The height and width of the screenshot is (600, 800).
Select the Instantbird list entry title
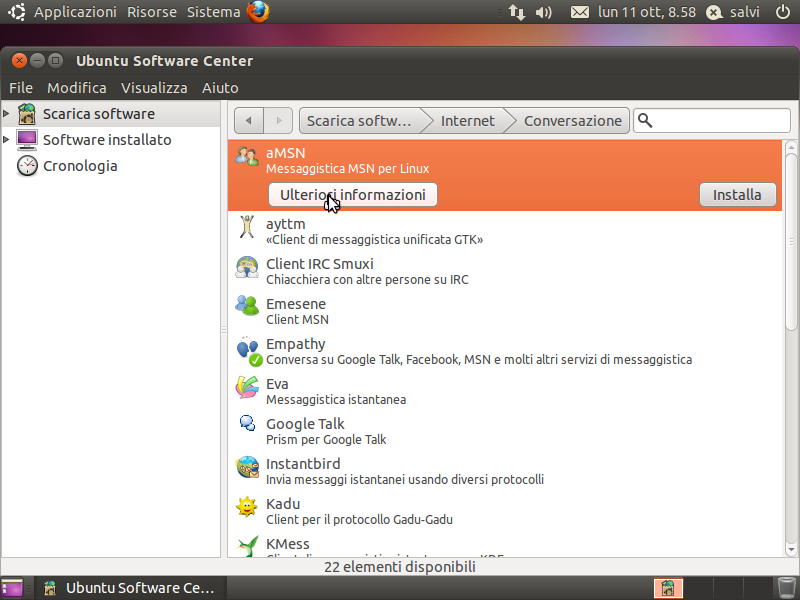tap(303, 464)
